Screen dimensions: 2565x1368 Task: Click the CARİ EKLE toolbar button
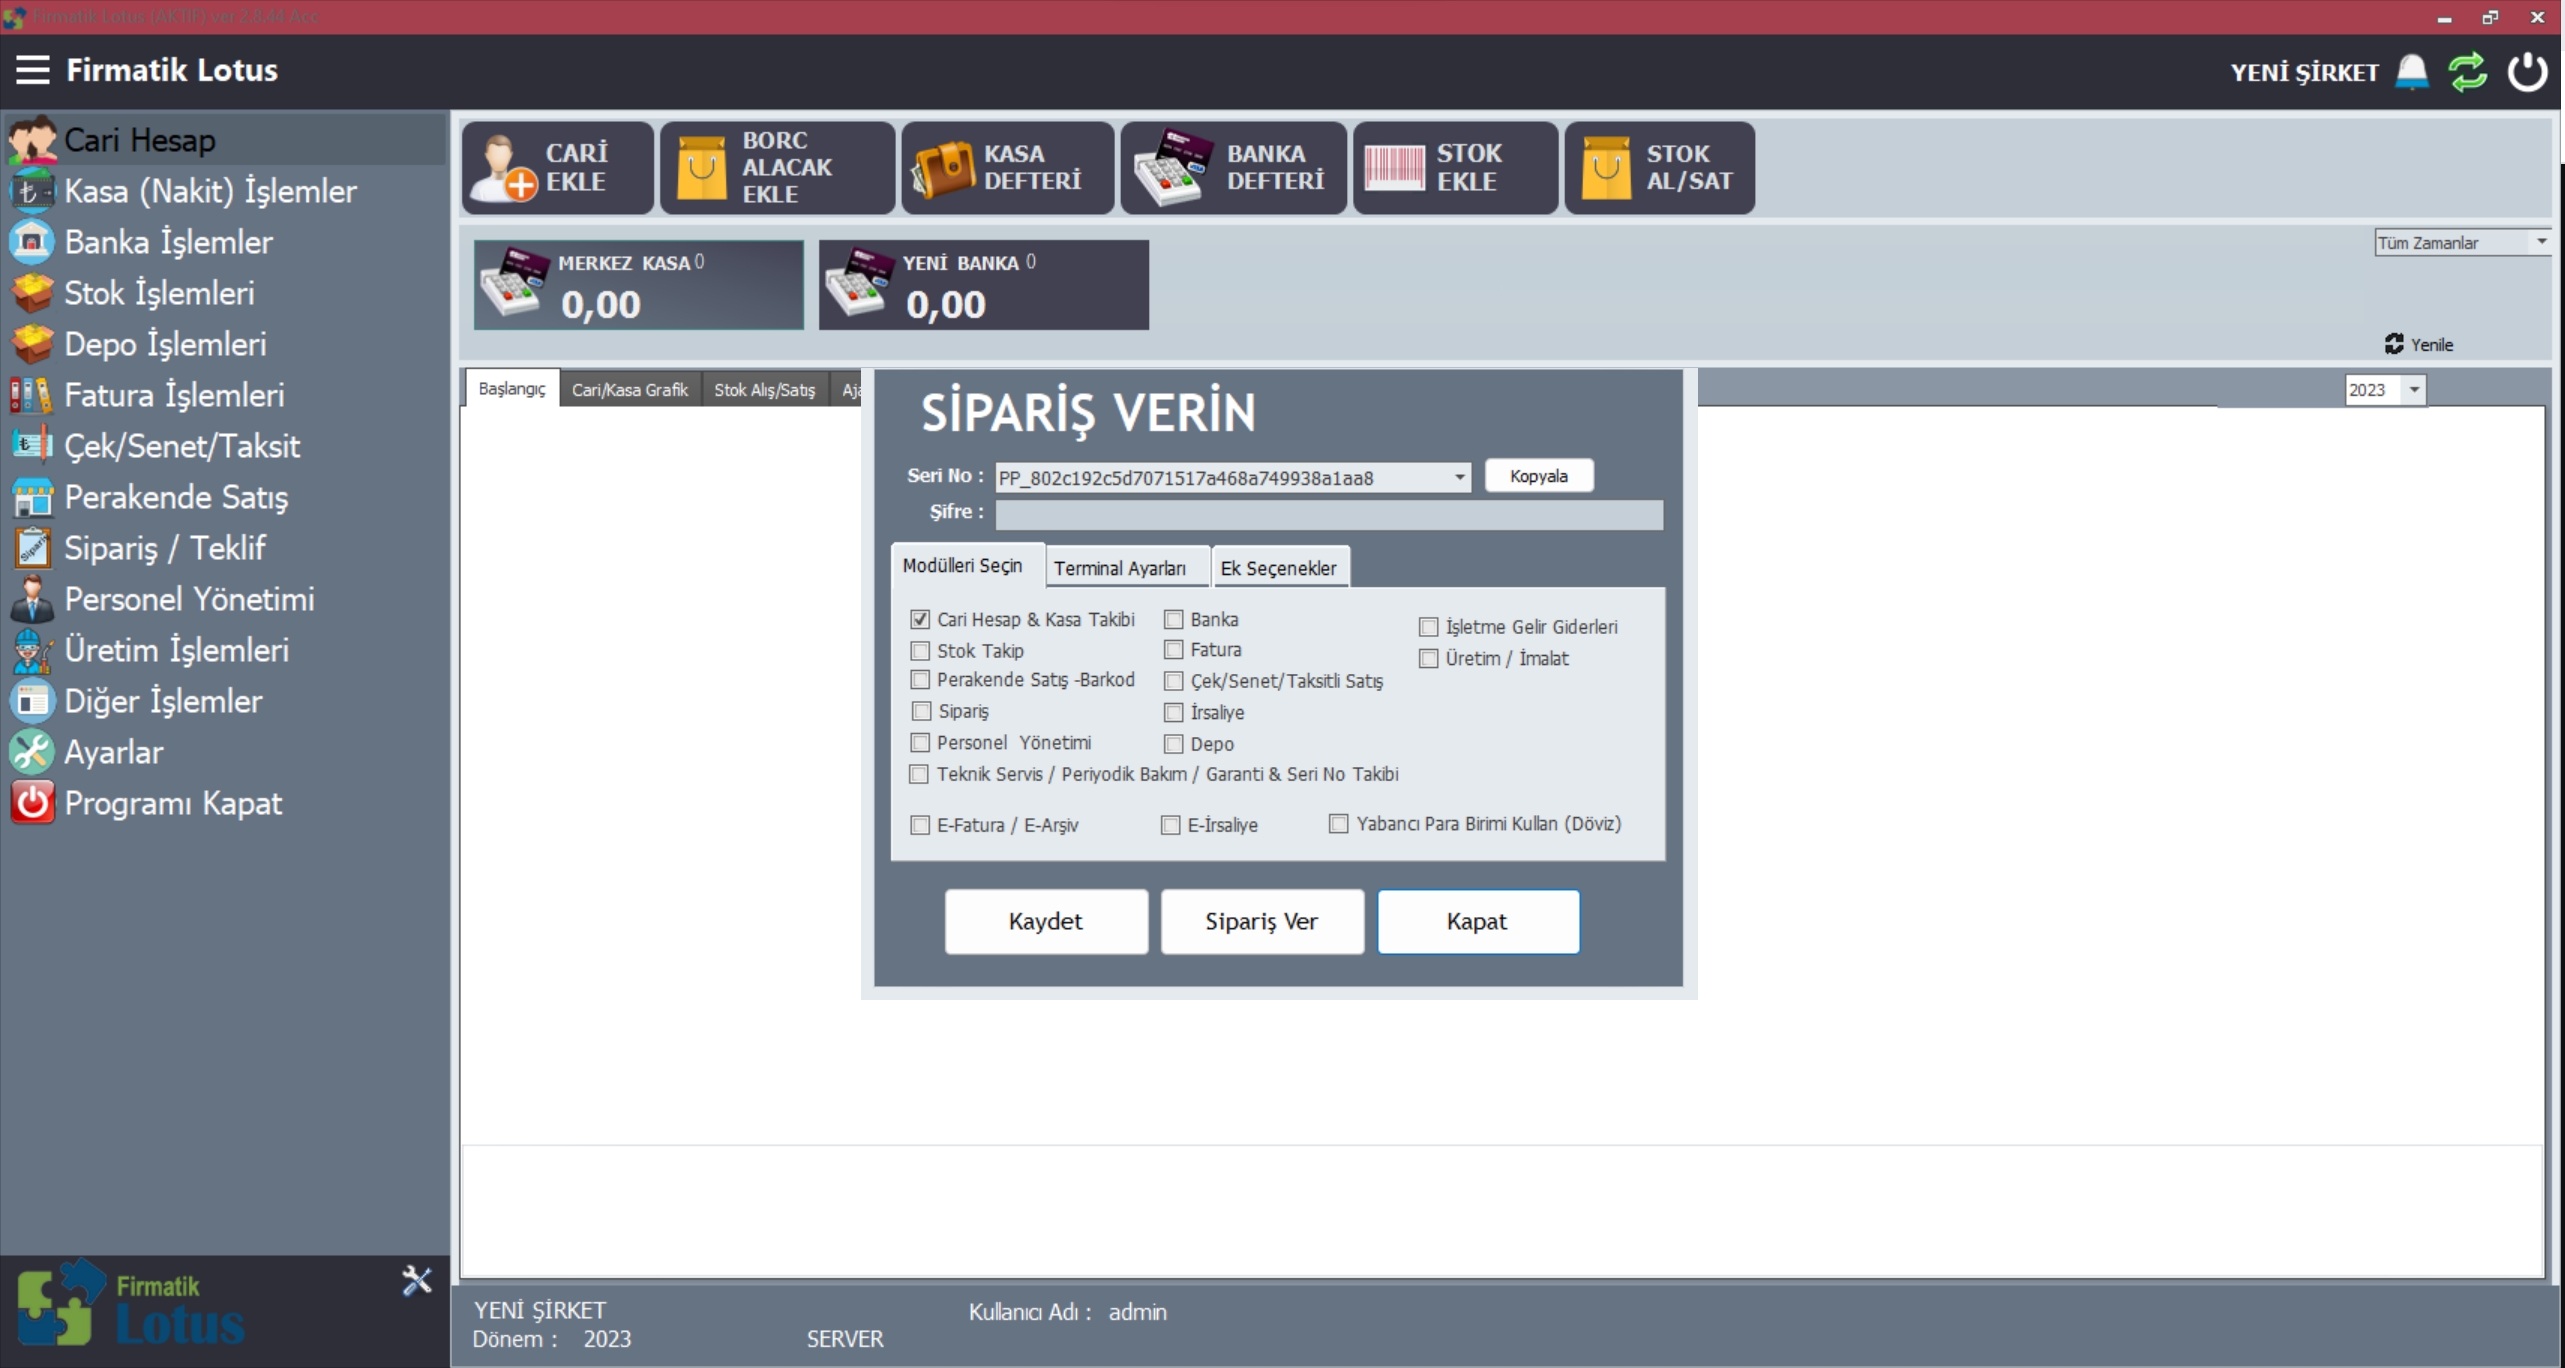coord(558,168)
